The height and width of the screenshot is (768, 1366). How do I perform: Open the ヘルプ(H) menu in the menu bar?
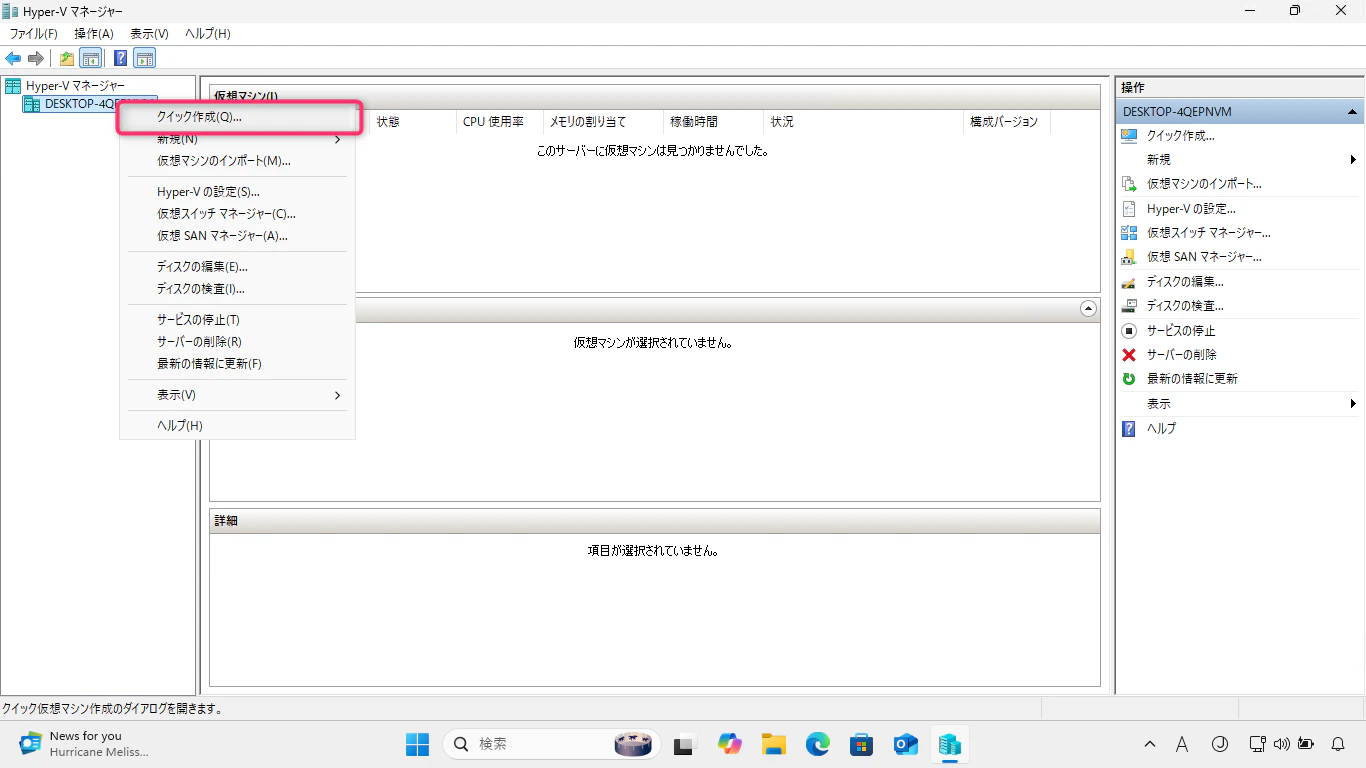pos(208,33)
